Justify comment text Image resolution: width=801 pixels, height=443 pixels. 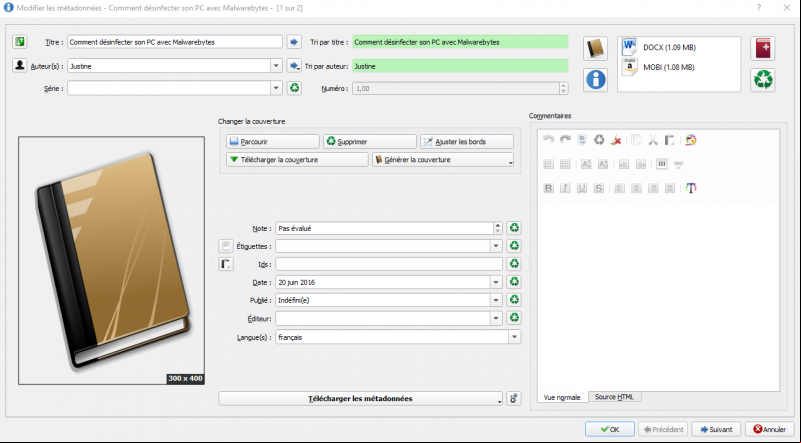tap(670, 188)
